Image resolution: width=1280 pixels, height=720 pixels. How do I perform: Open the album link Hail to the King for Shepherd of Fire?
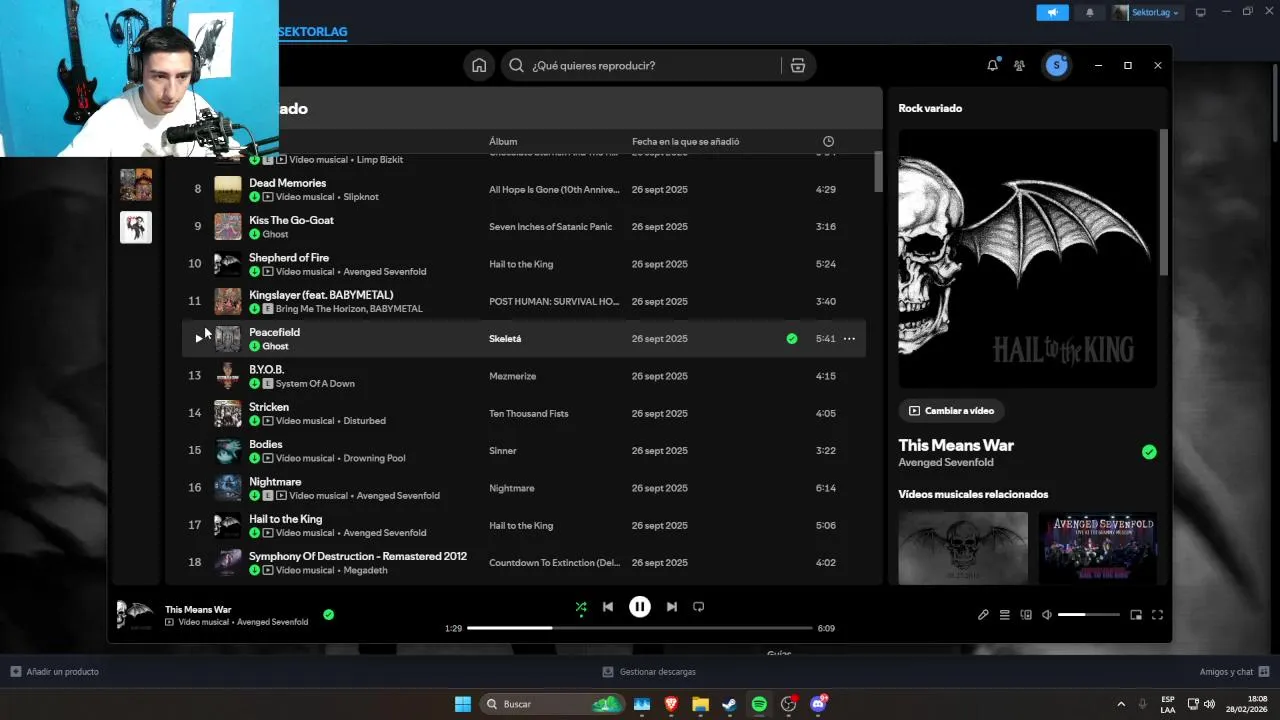pyautogui.click(x=521, y=264)
